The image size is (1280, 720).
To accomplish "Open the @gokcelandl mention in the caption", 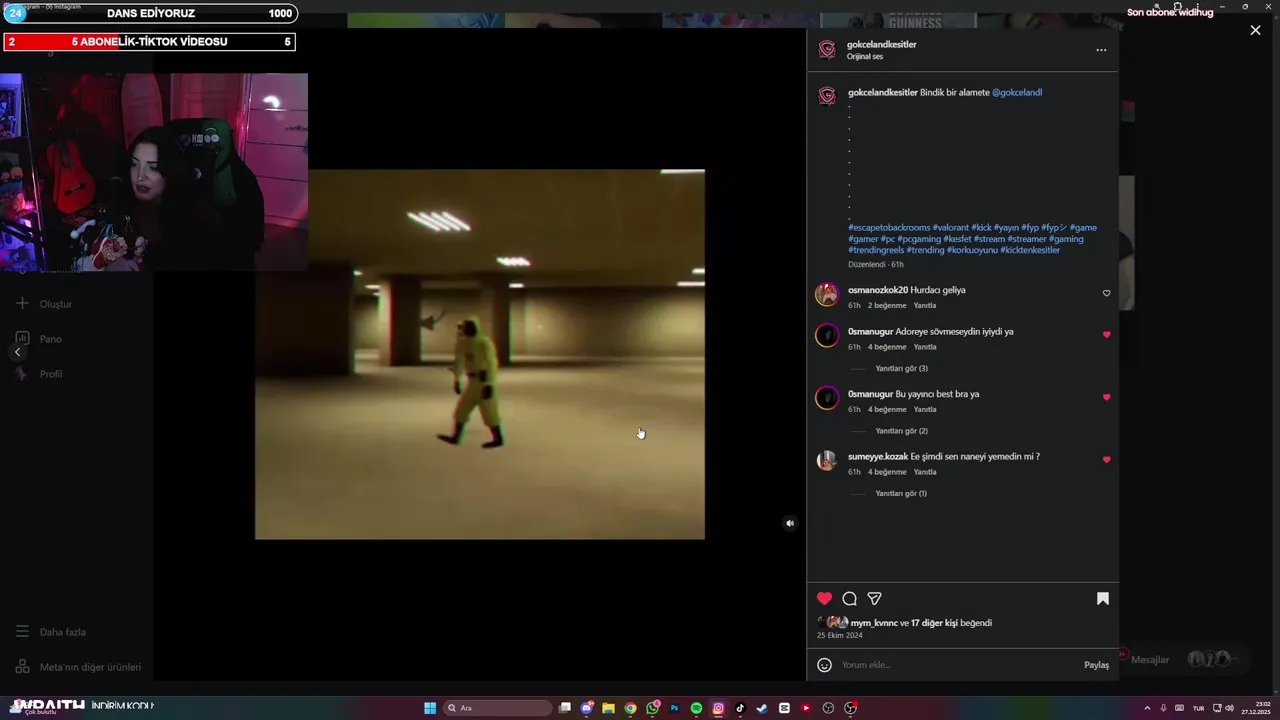I will click(1017, 92).
